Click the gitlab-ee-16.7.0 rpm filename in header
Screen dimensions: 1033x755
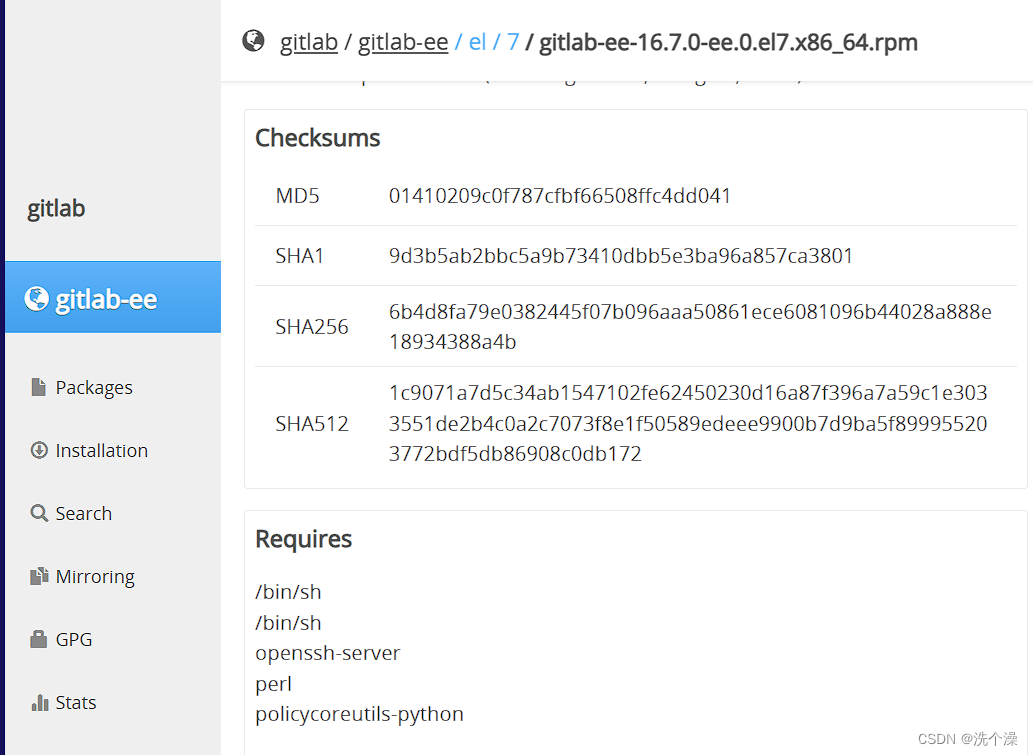(x=727, y=42)
